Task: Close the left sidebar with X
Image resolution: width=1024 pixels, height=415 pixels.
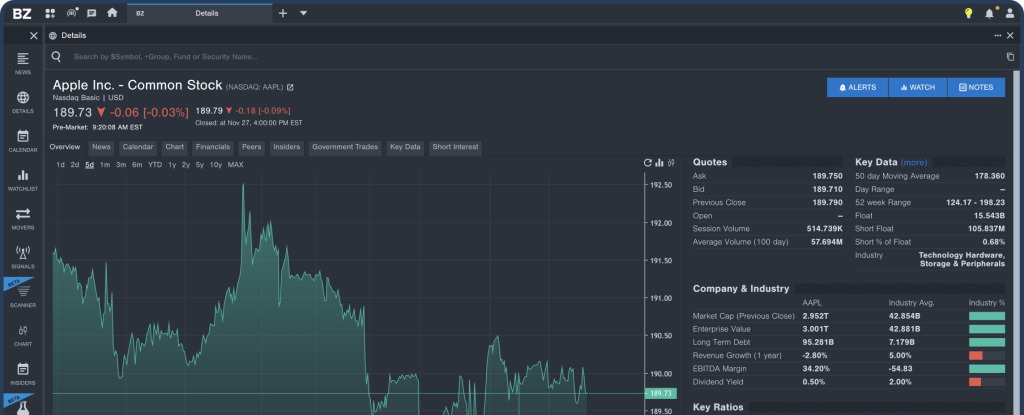Action: [x=33, y=36]
